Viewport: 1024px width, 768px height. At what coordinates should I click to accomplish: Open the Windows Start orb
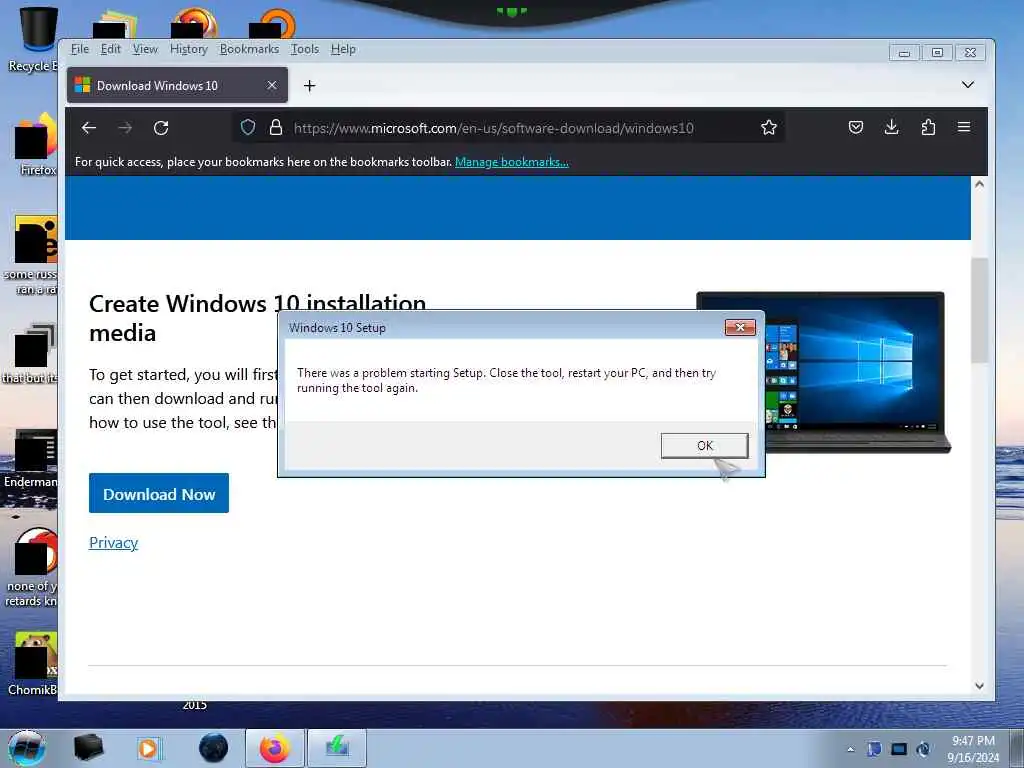point(27,748)
